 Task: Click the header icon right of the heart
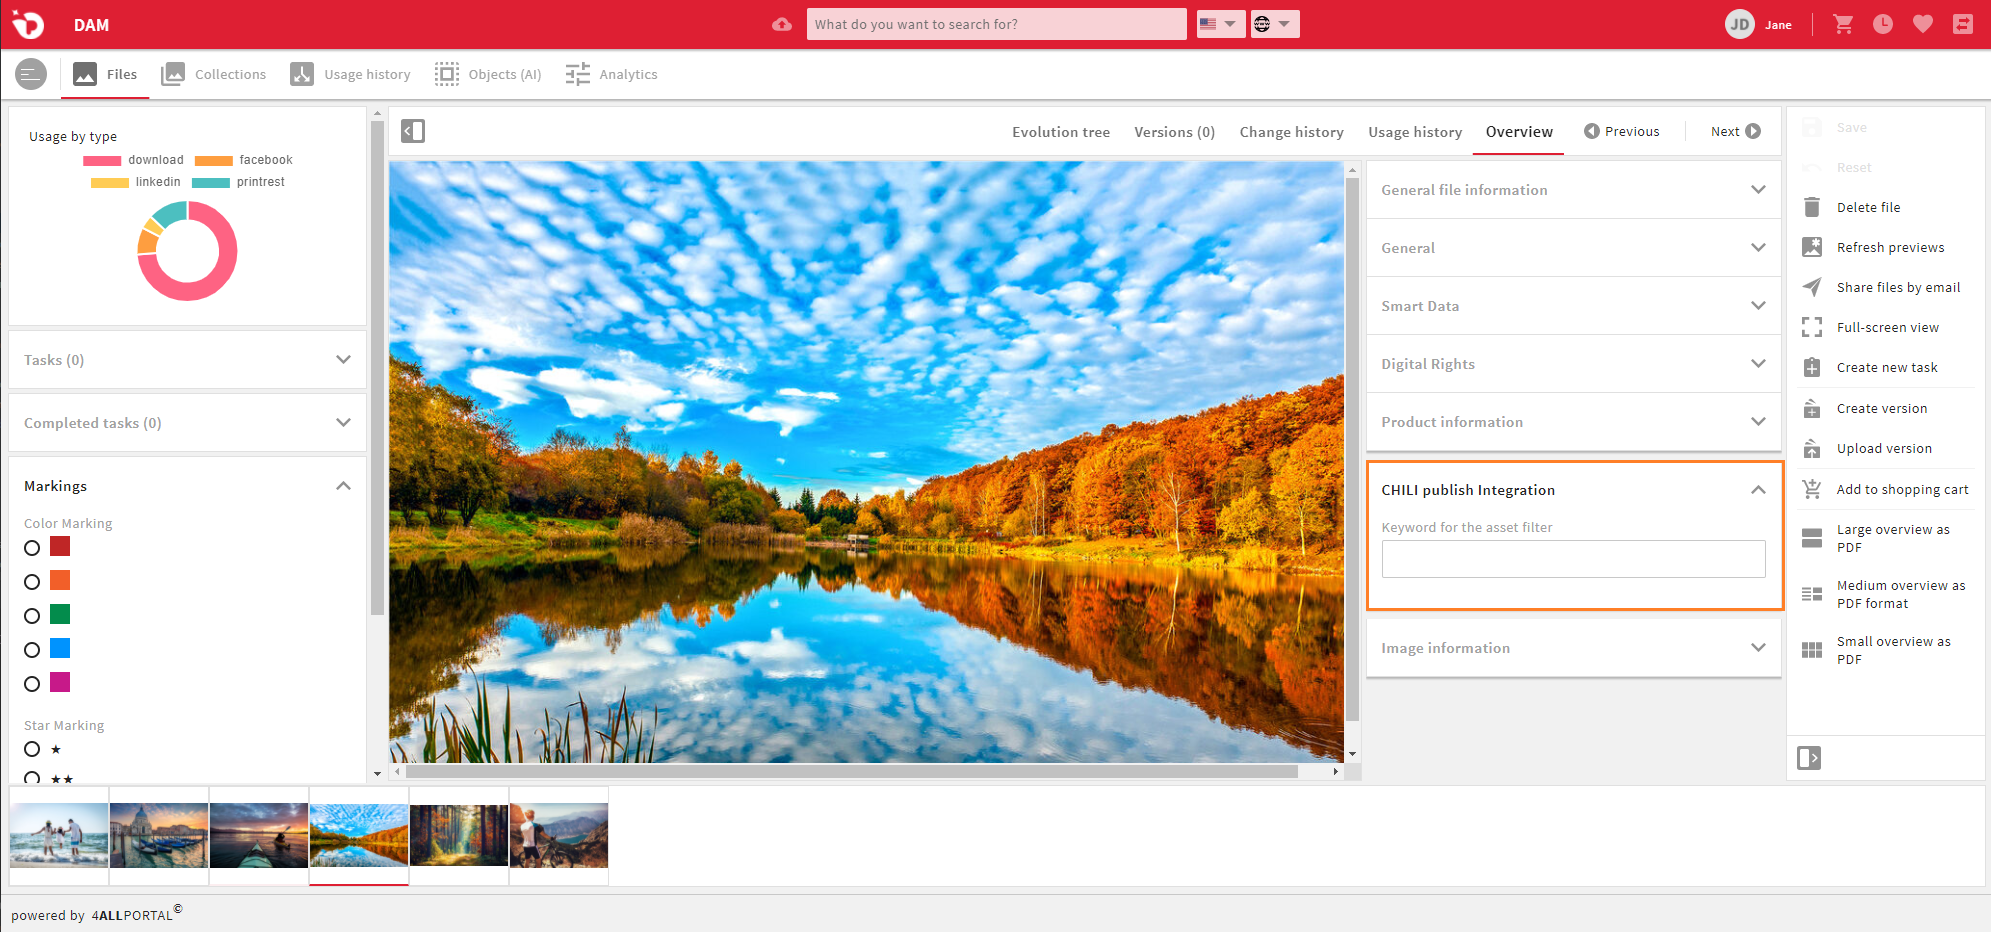pyautogui.click(x=1963, y=24)
